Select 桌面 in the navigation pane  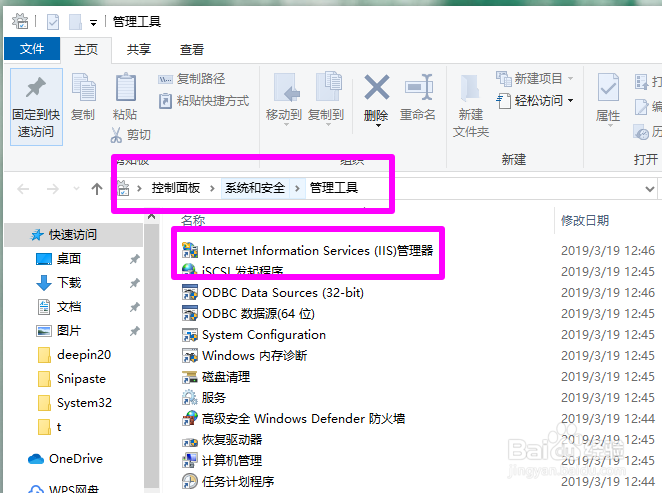click(x=68, y=258)
